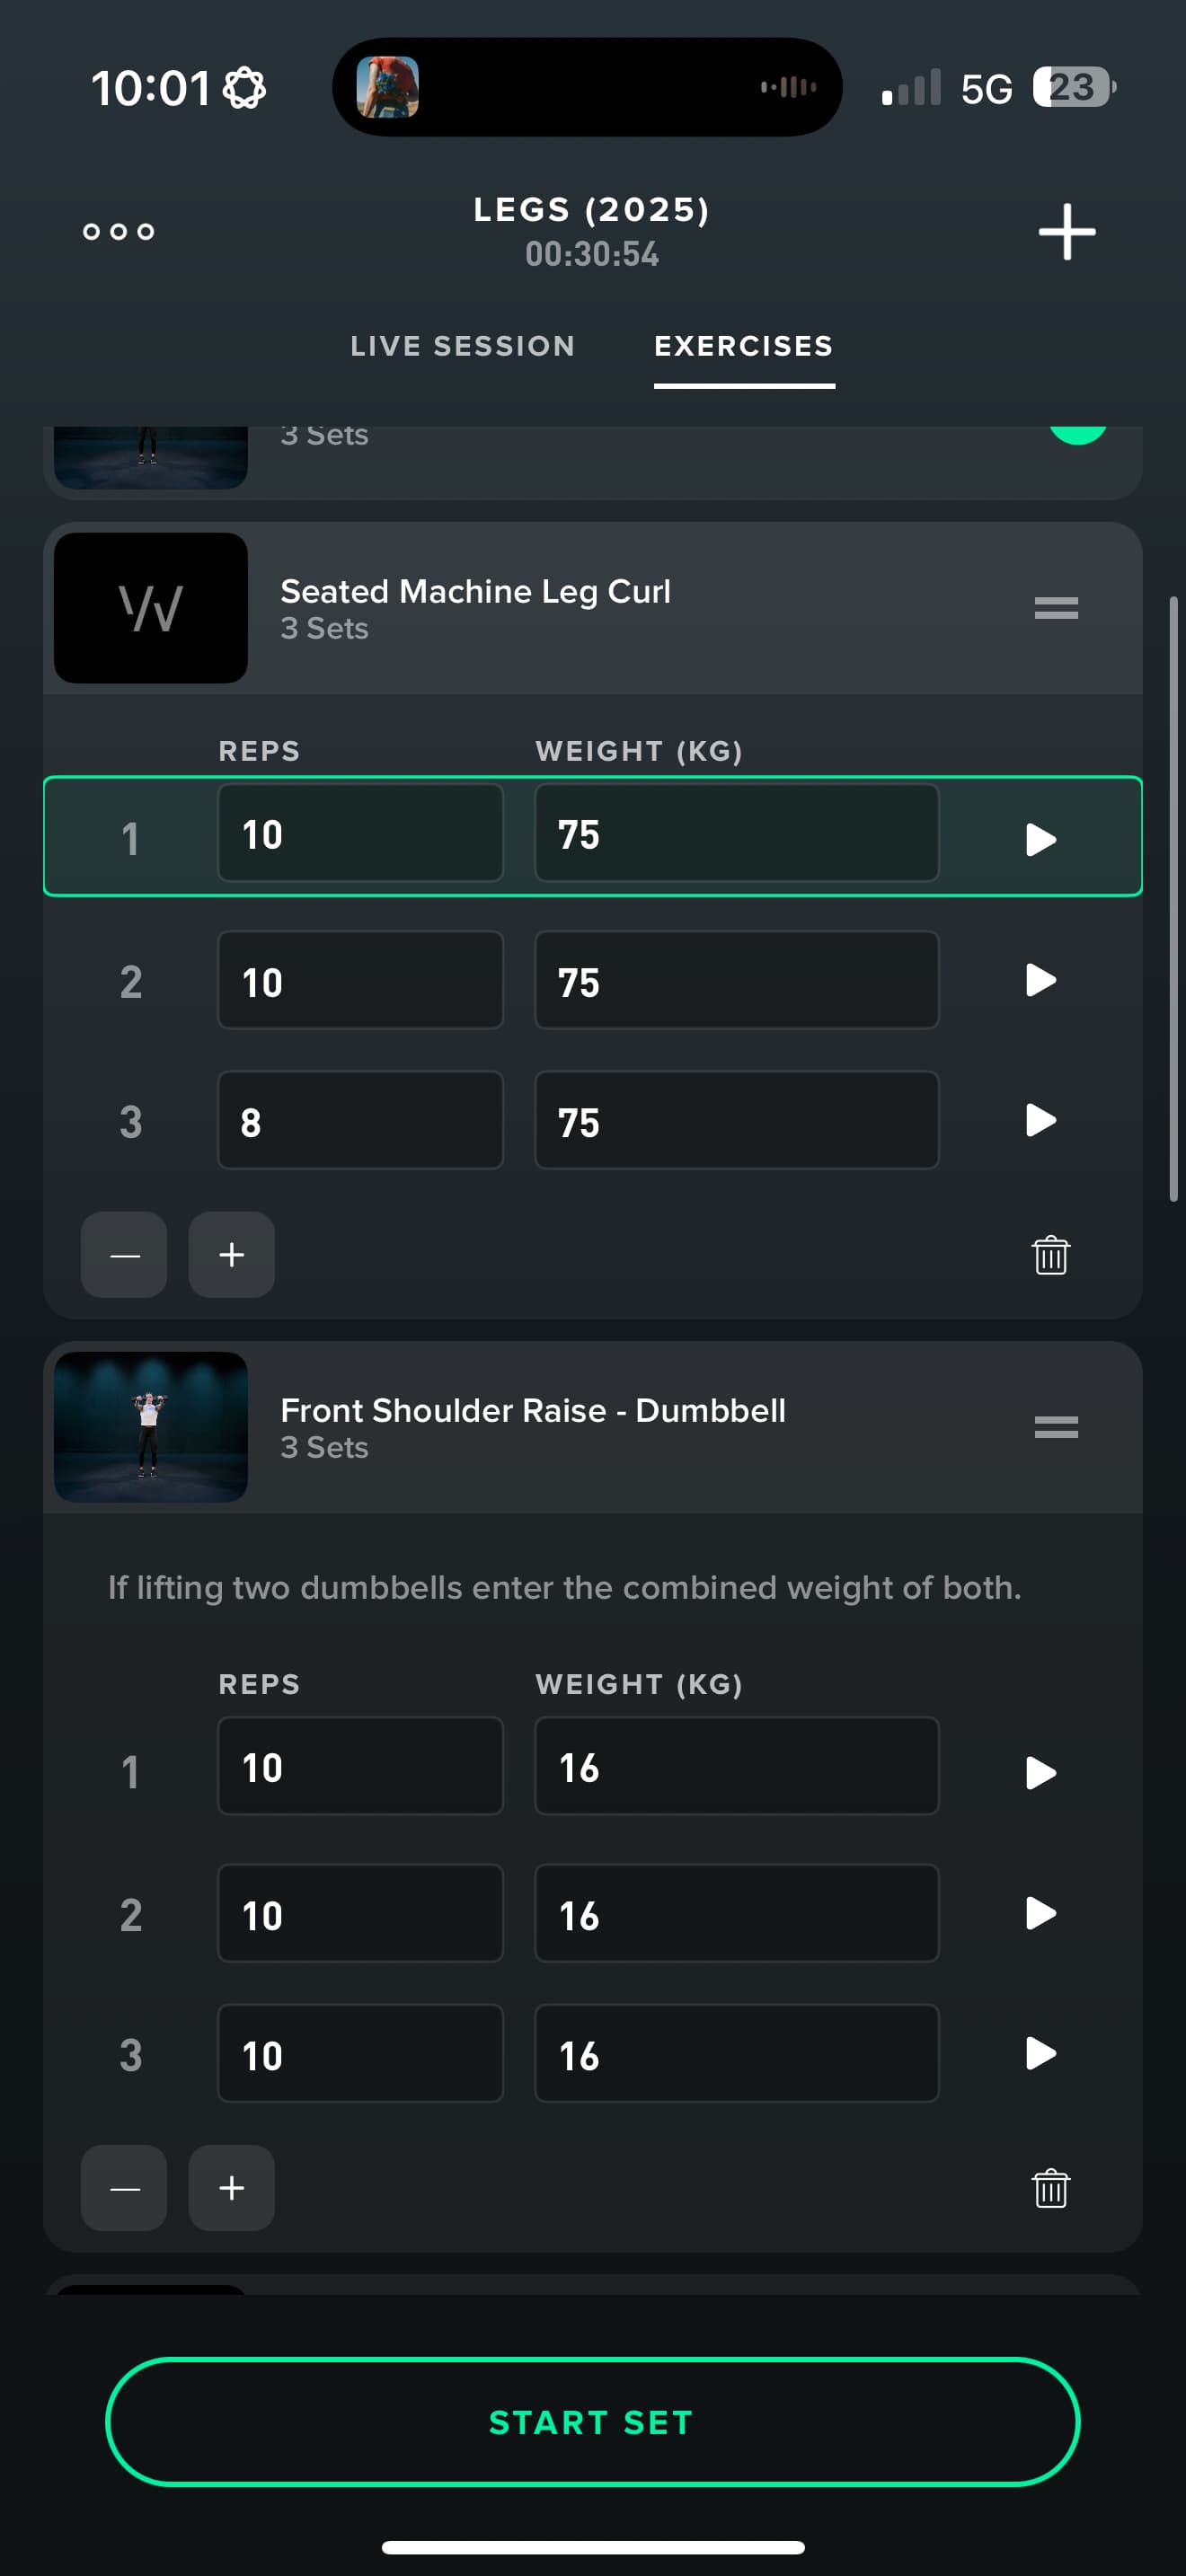Screen dimensions: 1186x2576
Task: Delete the Seated Machine Leg Curl exercise
Action: (x=1050, y=1254)
